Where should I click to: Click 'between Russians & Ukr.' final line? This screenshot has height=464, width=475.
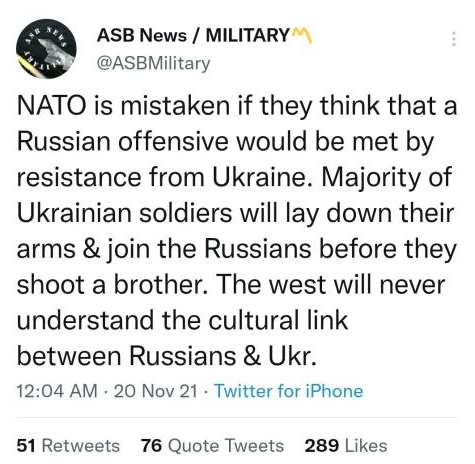pos(166,357)
